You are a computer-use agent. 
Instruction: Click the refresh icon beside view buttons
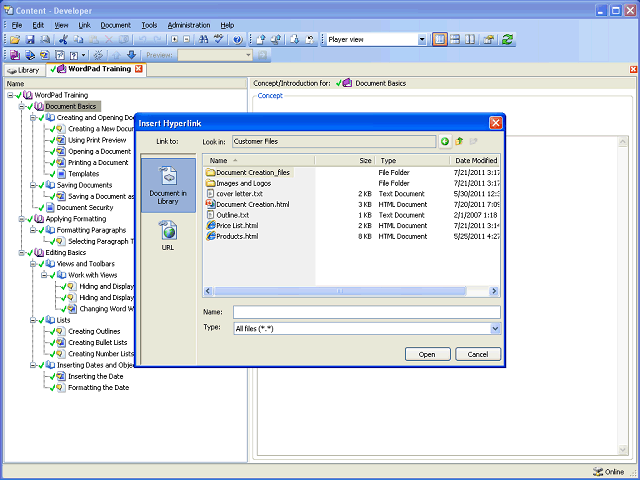point(507,39)
